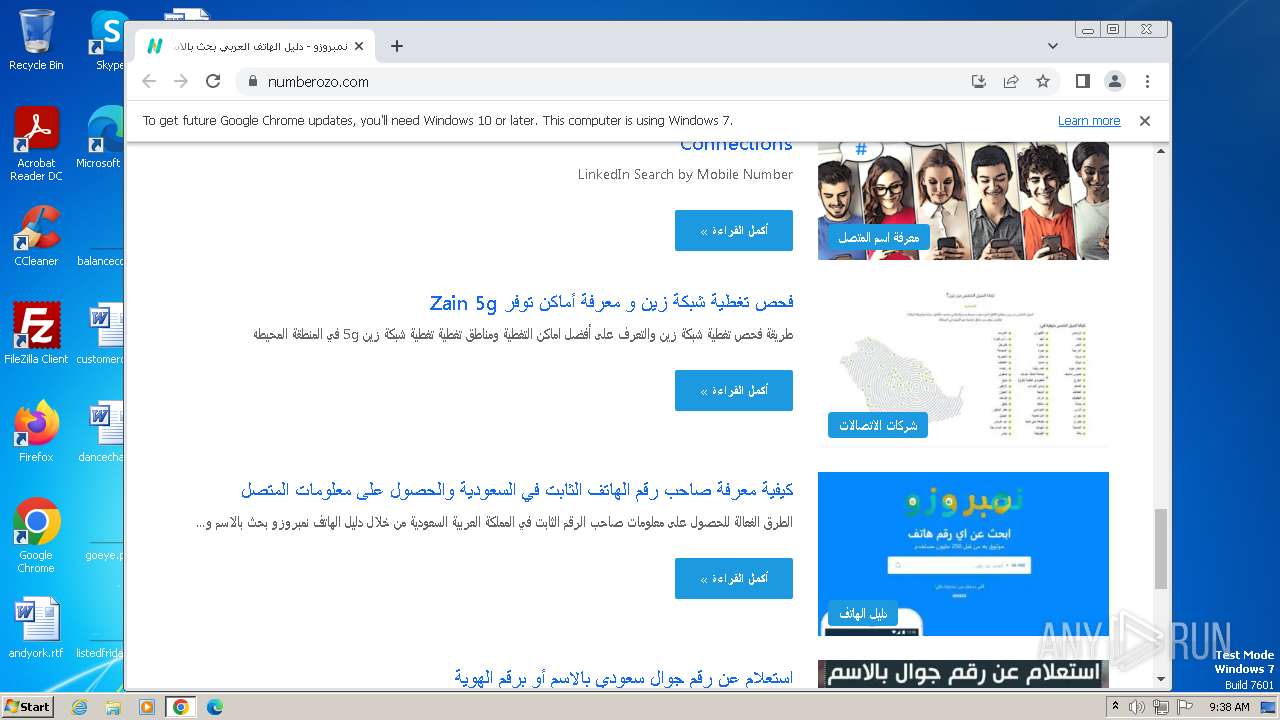Open the Chrome profile avatar
Screen dimensions: 1280x720
coord(1115,82)
